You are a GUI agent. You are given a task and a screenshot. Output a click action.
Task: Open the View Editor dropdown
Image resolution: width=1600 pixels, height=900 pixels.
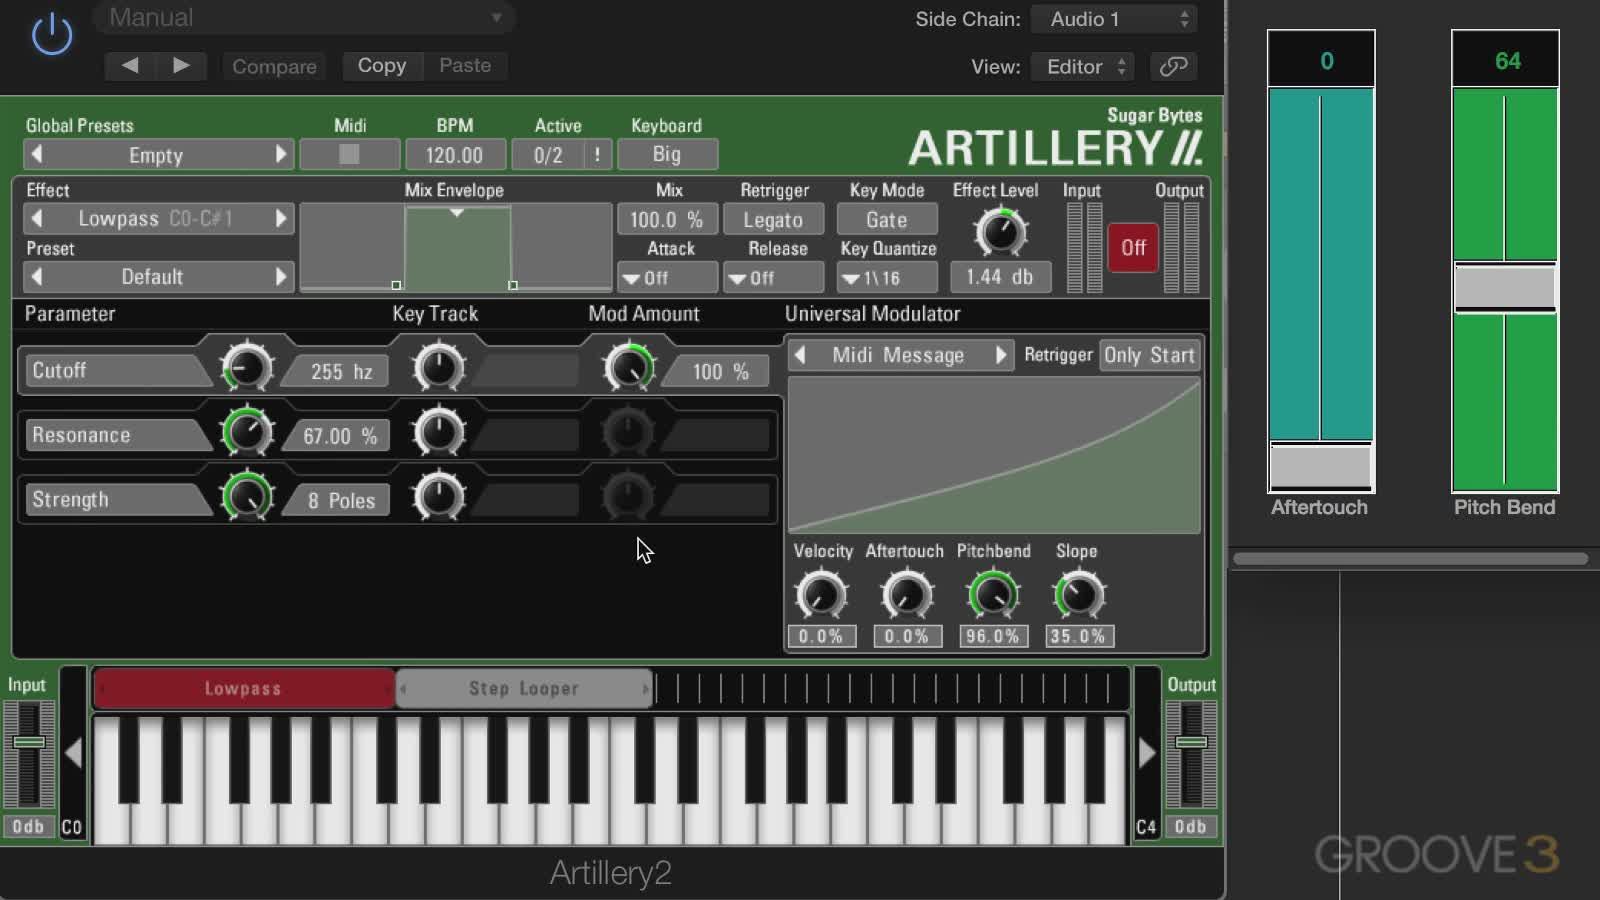pos(1083,66)
